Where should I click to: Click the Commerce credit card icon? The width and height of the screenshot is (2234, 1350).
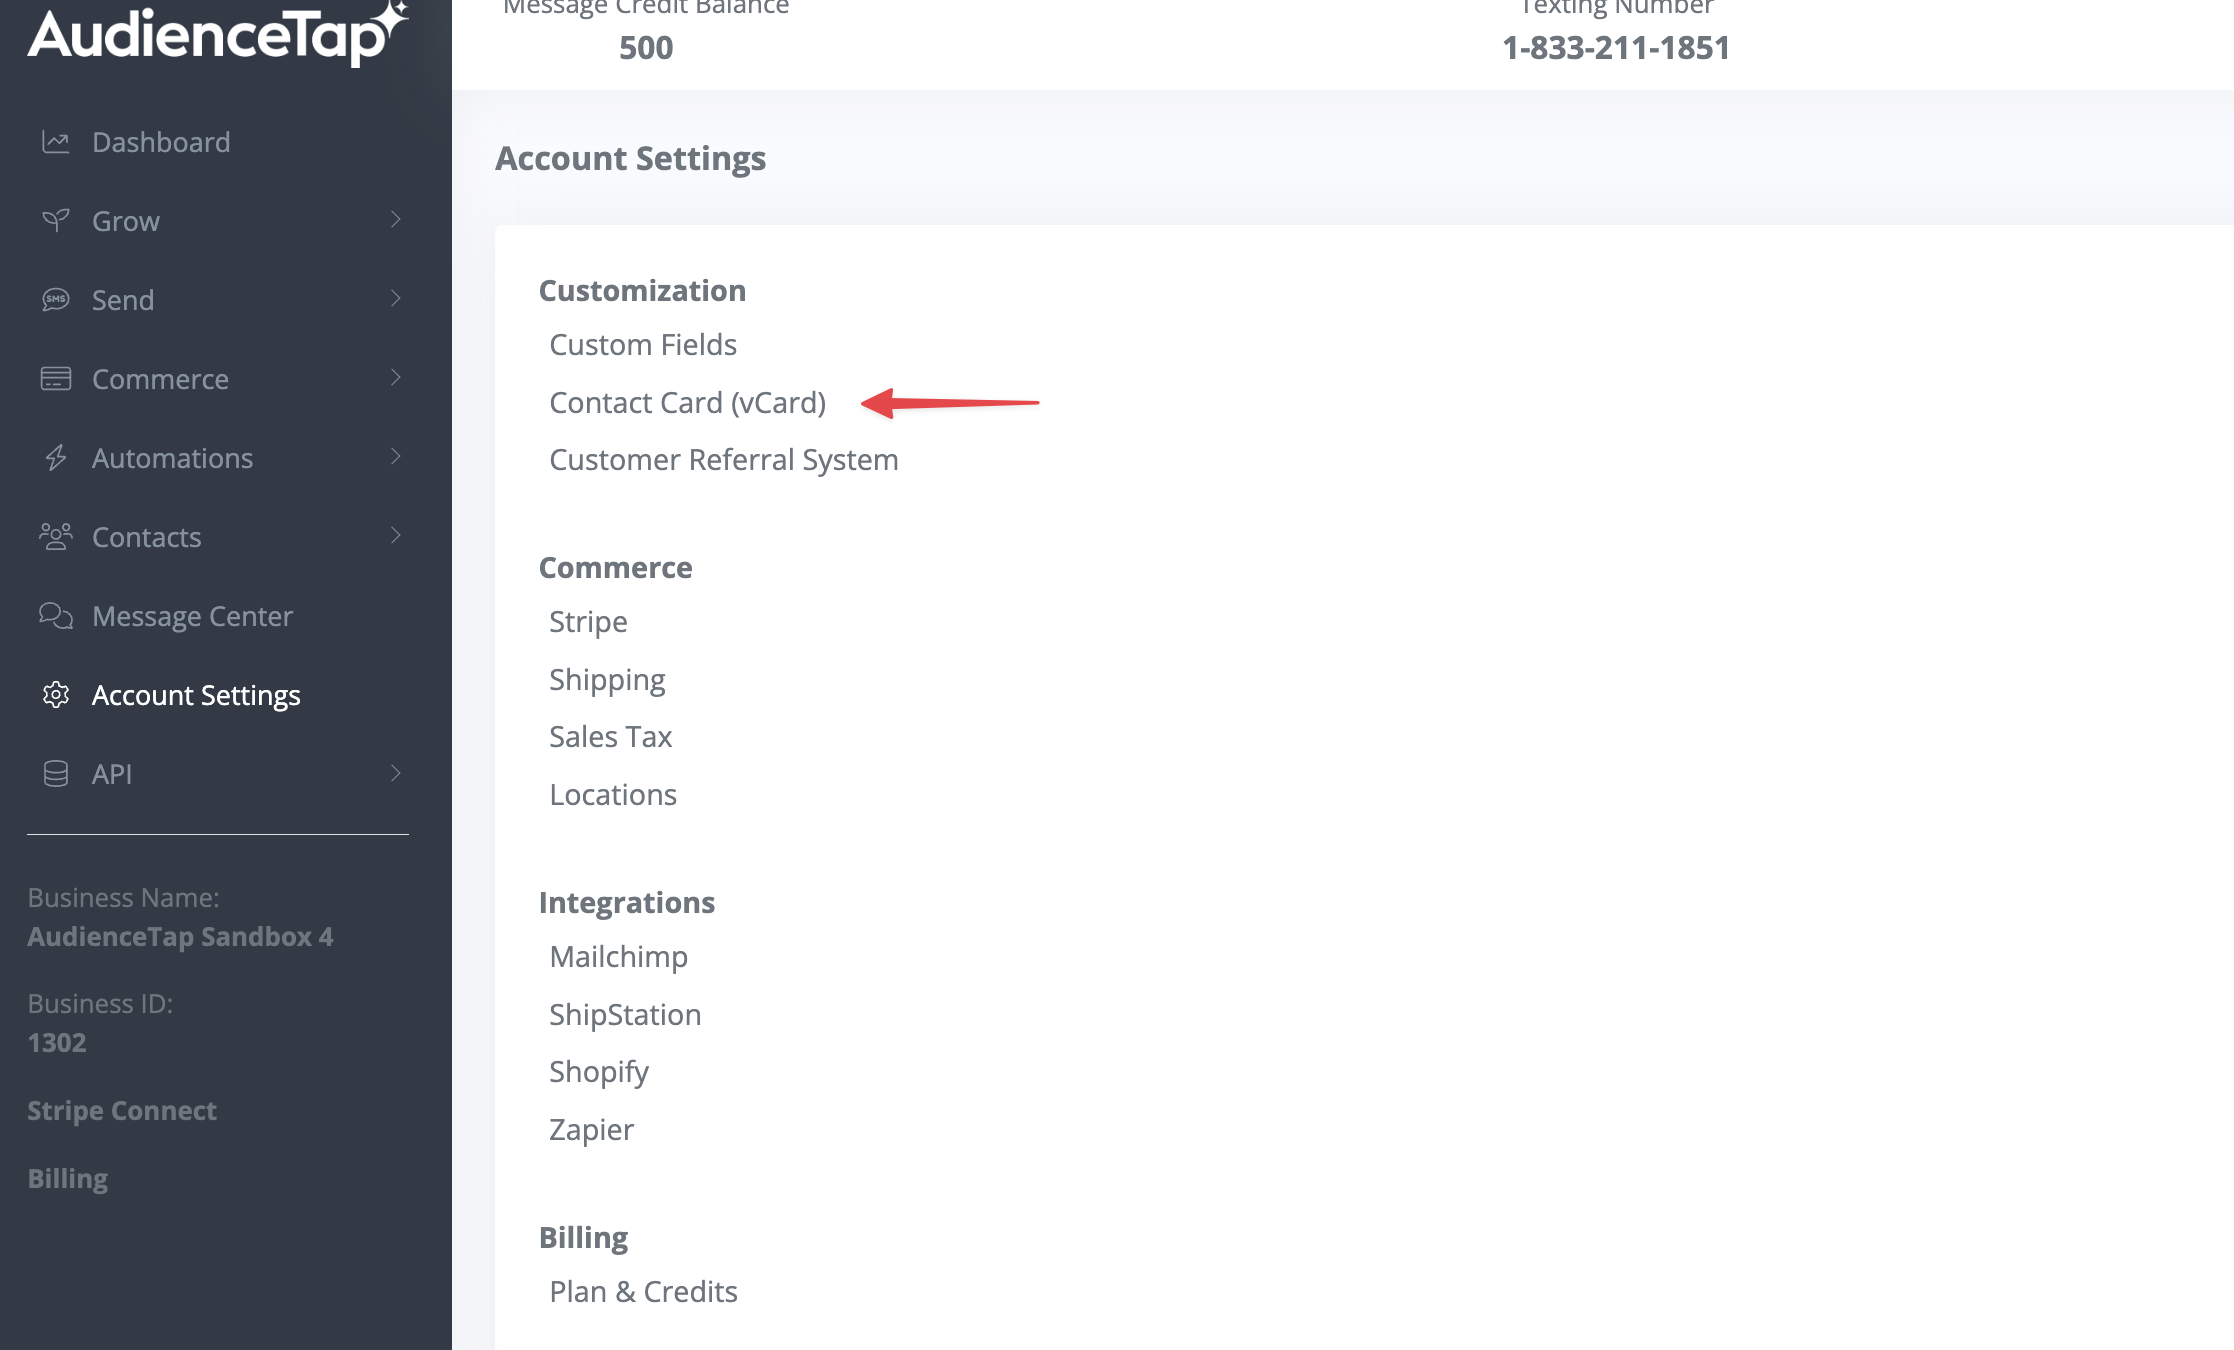pos(55,378)
